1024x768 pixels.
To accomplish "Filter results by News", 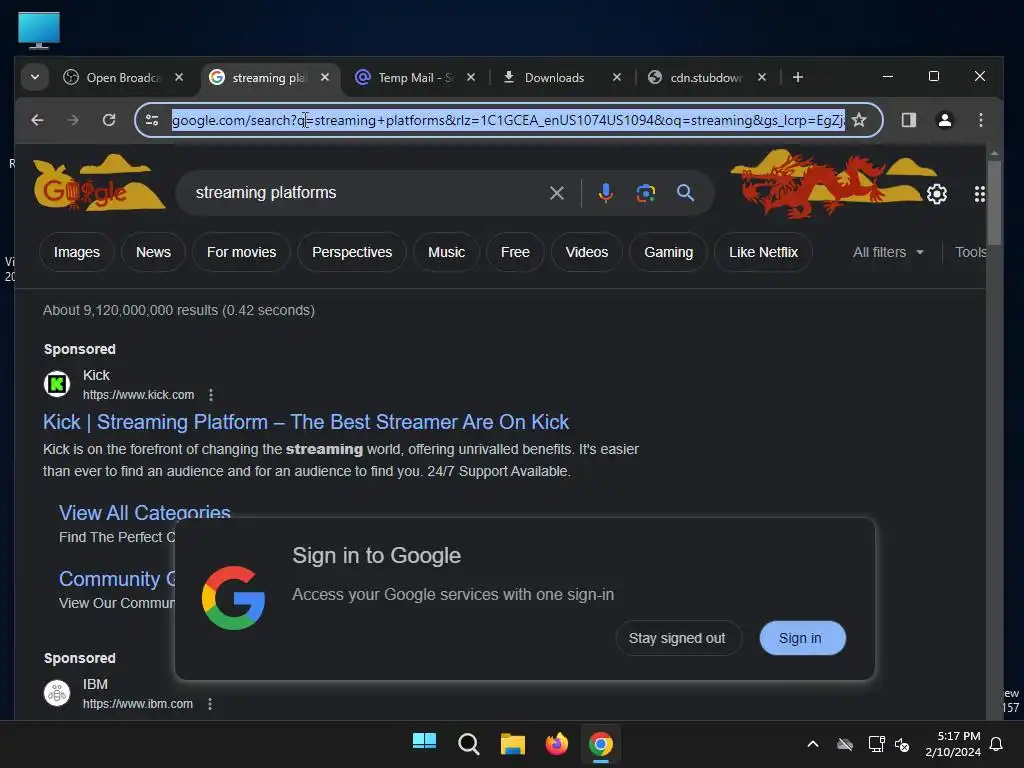I will point(153,252).
